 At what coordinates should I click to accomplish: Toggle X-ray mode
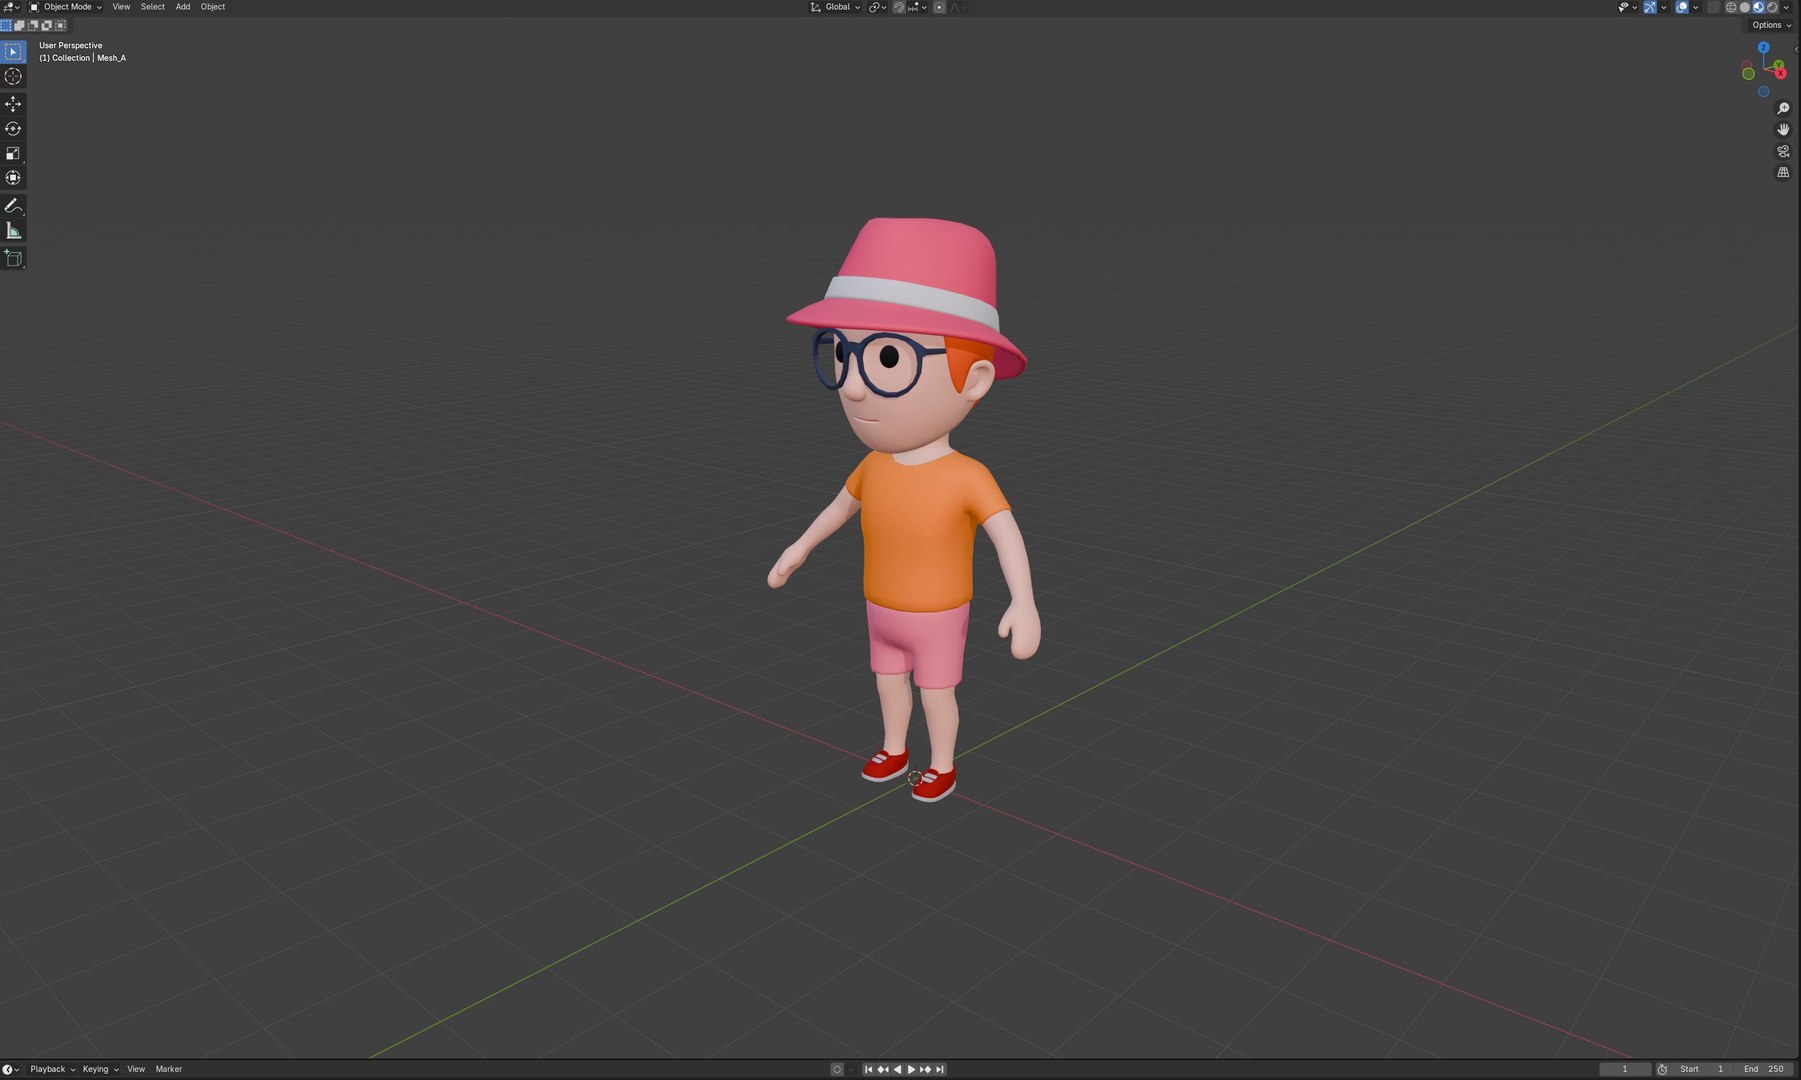click(1713, 7)
